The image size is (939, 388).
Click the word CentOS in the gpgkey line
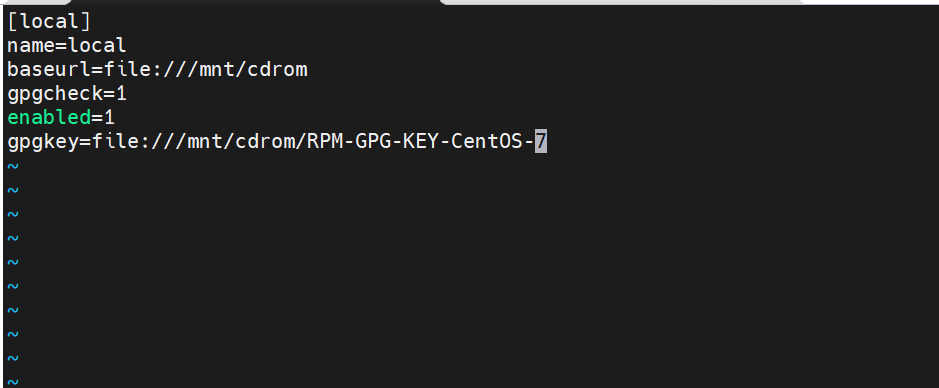point(487,141)
